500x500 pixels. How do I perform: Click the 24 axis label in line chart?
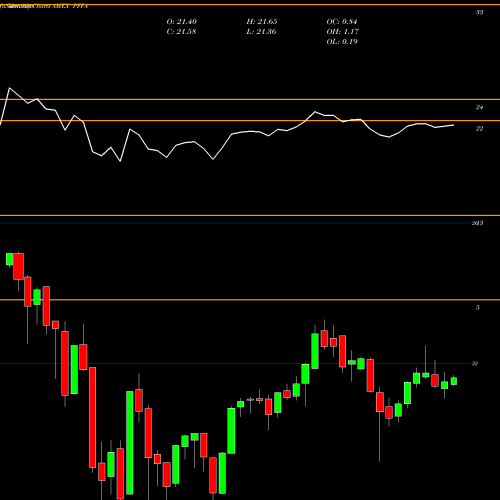[x=479, y=107]
